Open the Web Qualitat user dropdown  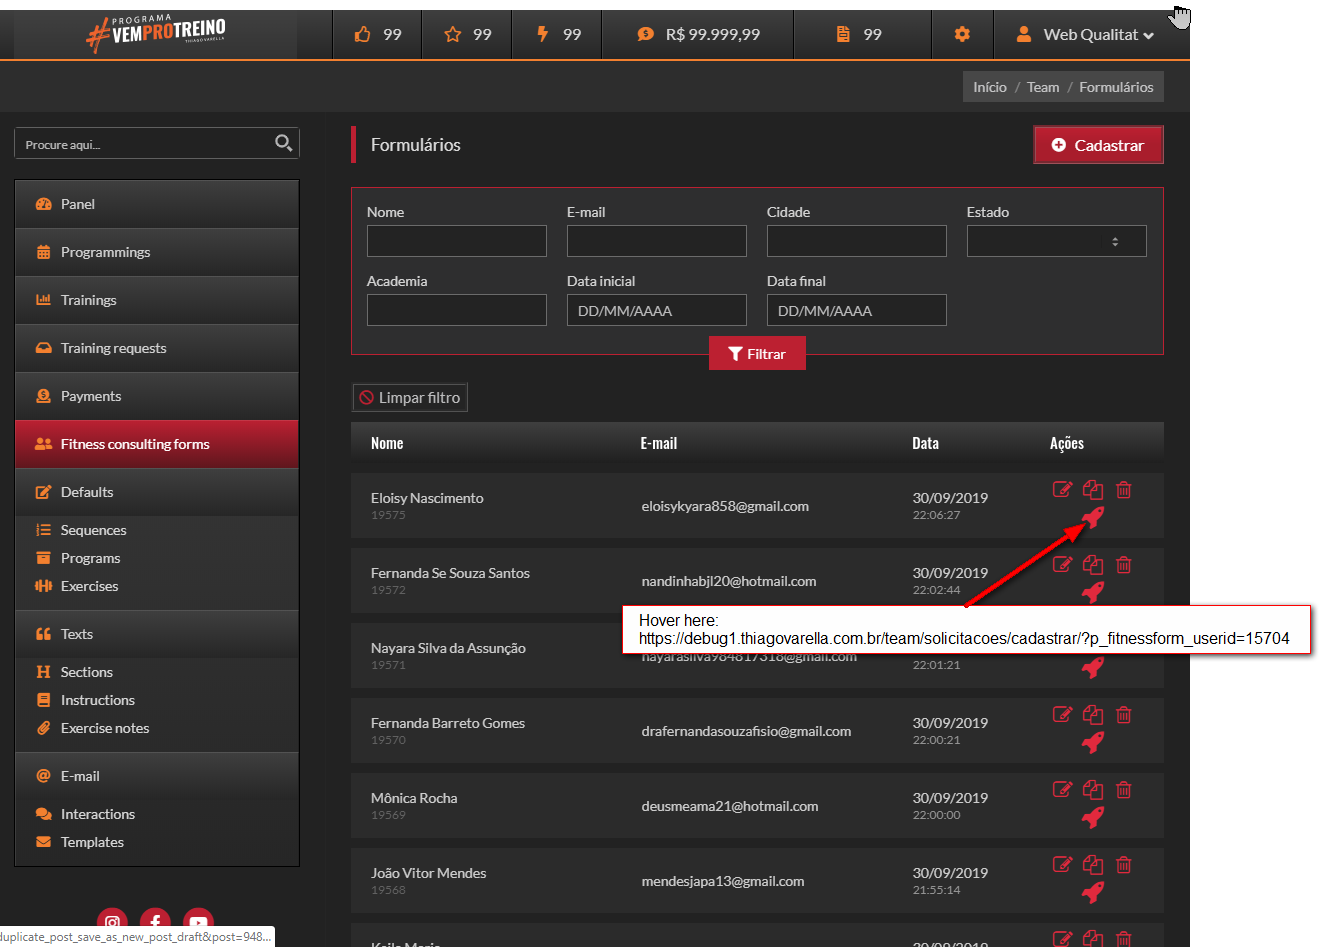[1085, 35]
